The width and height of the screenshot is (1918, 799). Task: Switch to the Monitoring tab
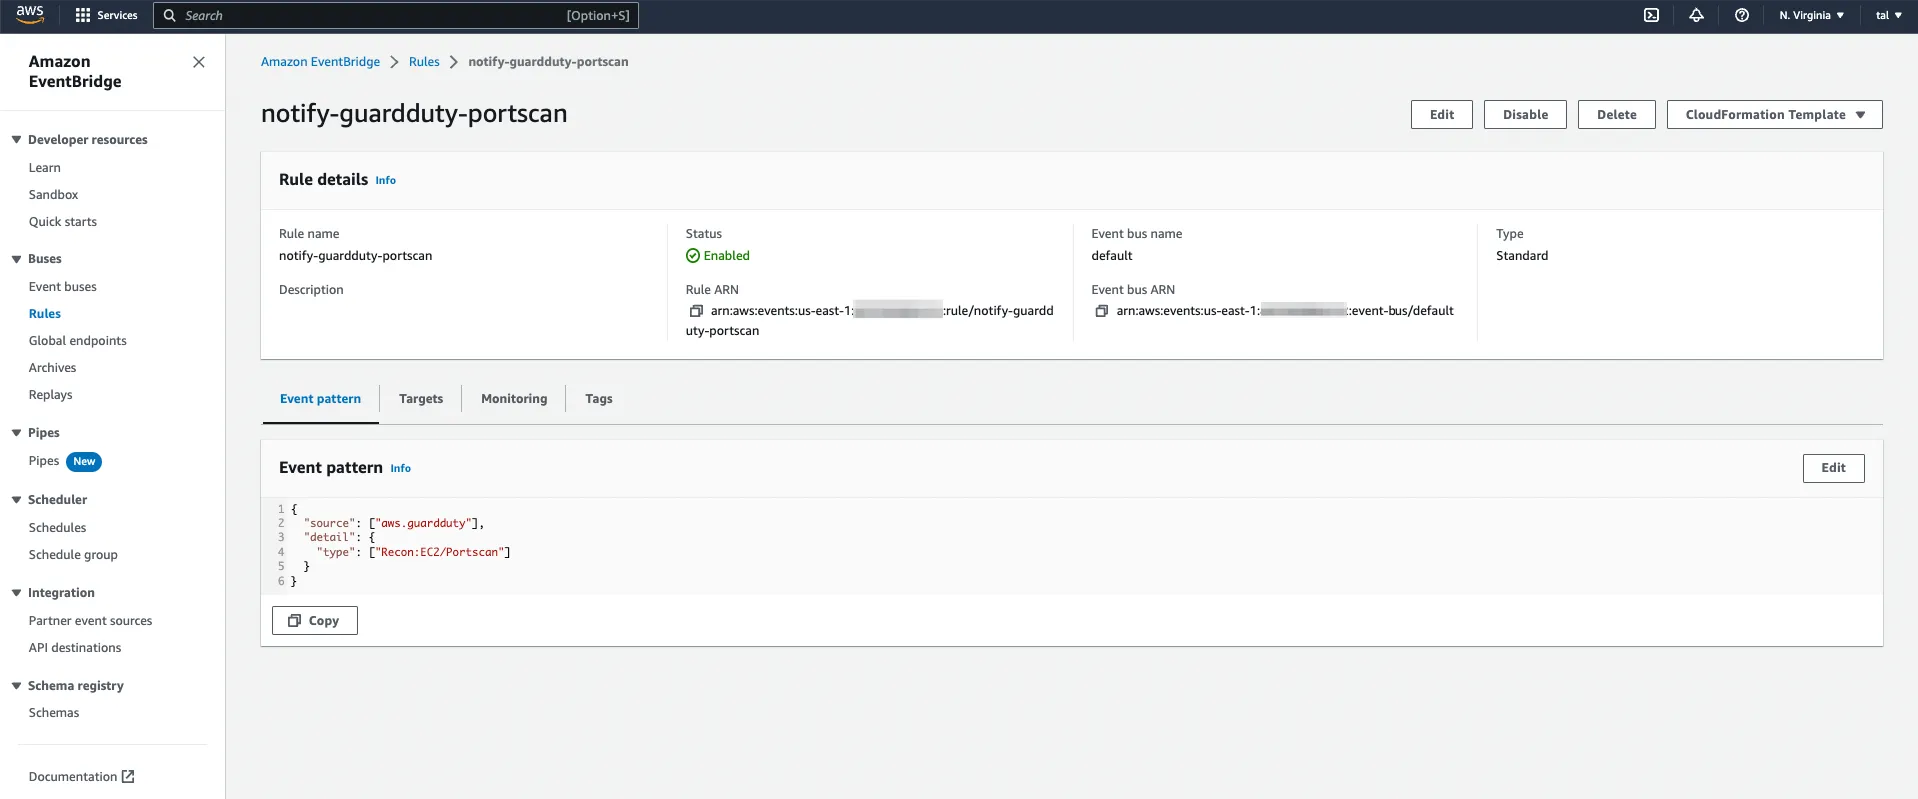point(514,399)
